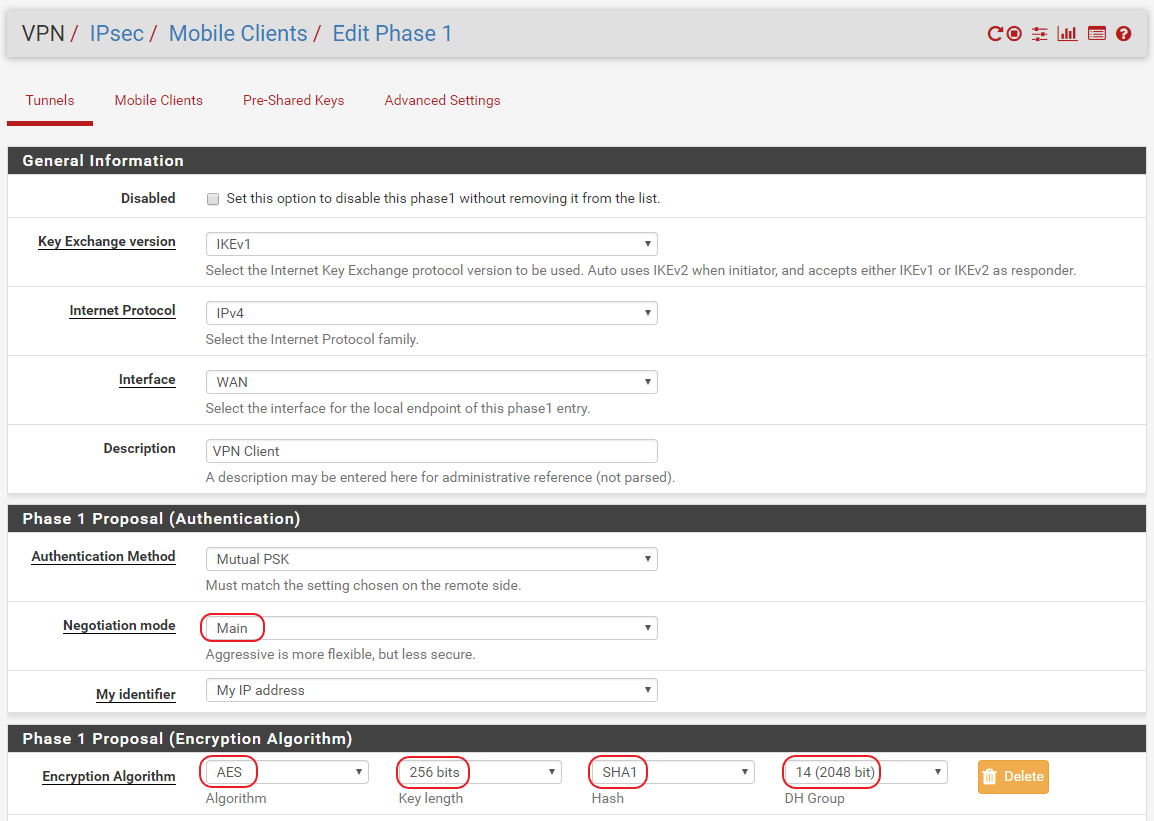Tick the Disabled phase1 checkbox
Viewport: 1154px width, 821px height.
213,199
